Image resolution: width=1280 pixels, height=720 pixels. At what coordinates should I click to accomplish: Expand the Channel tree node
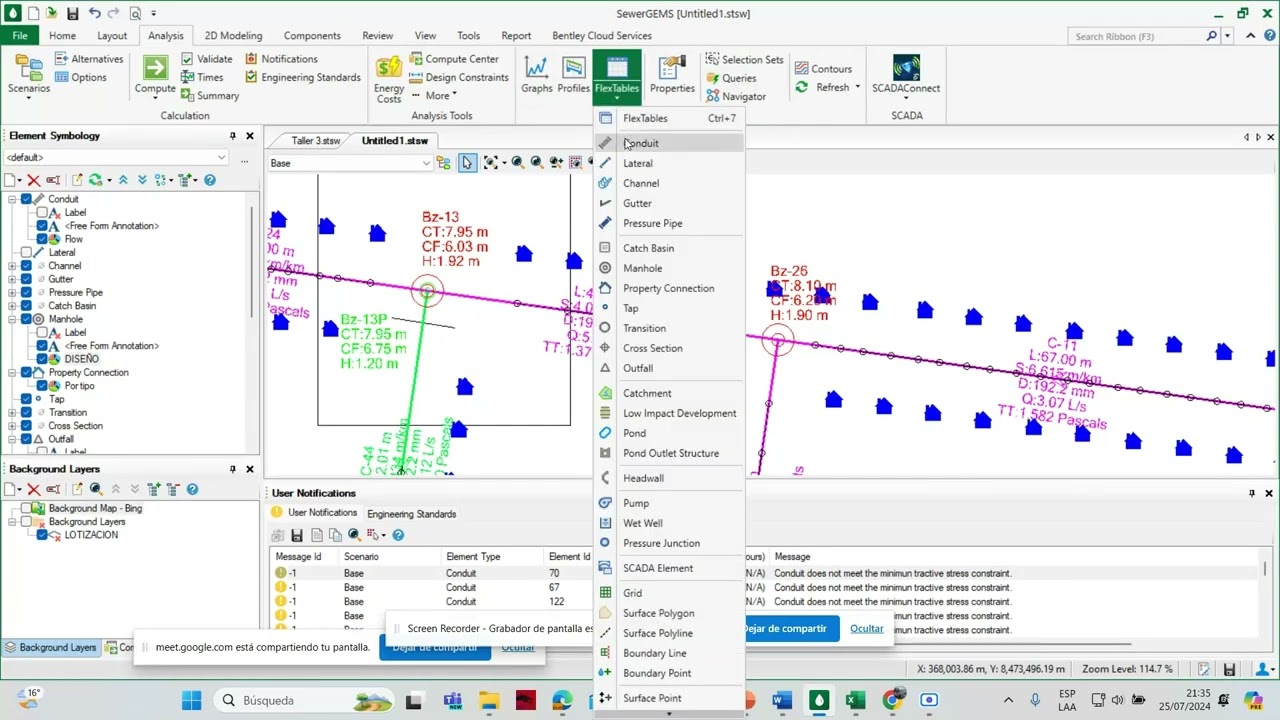(x=12, y=266)
